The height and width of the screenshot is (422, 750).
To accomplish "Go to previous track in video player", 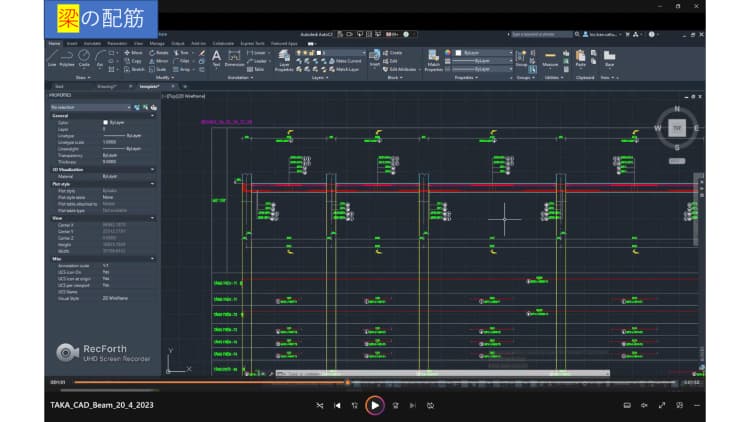I will 337,405.
